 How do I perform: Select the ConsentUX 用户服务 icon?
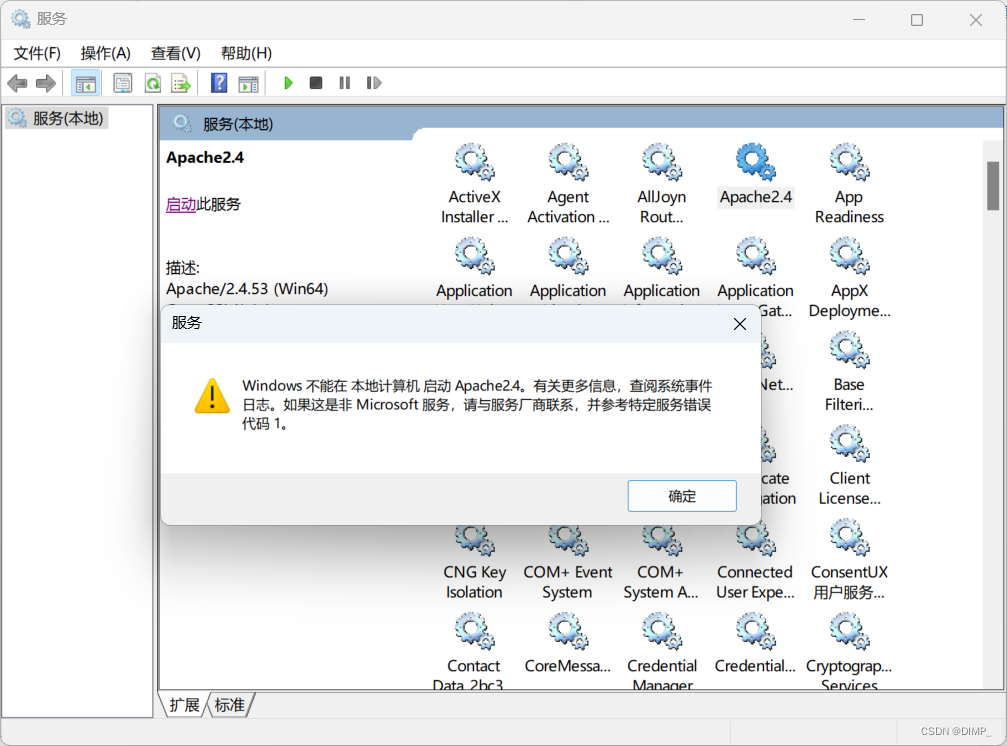[x=848, y=540]
